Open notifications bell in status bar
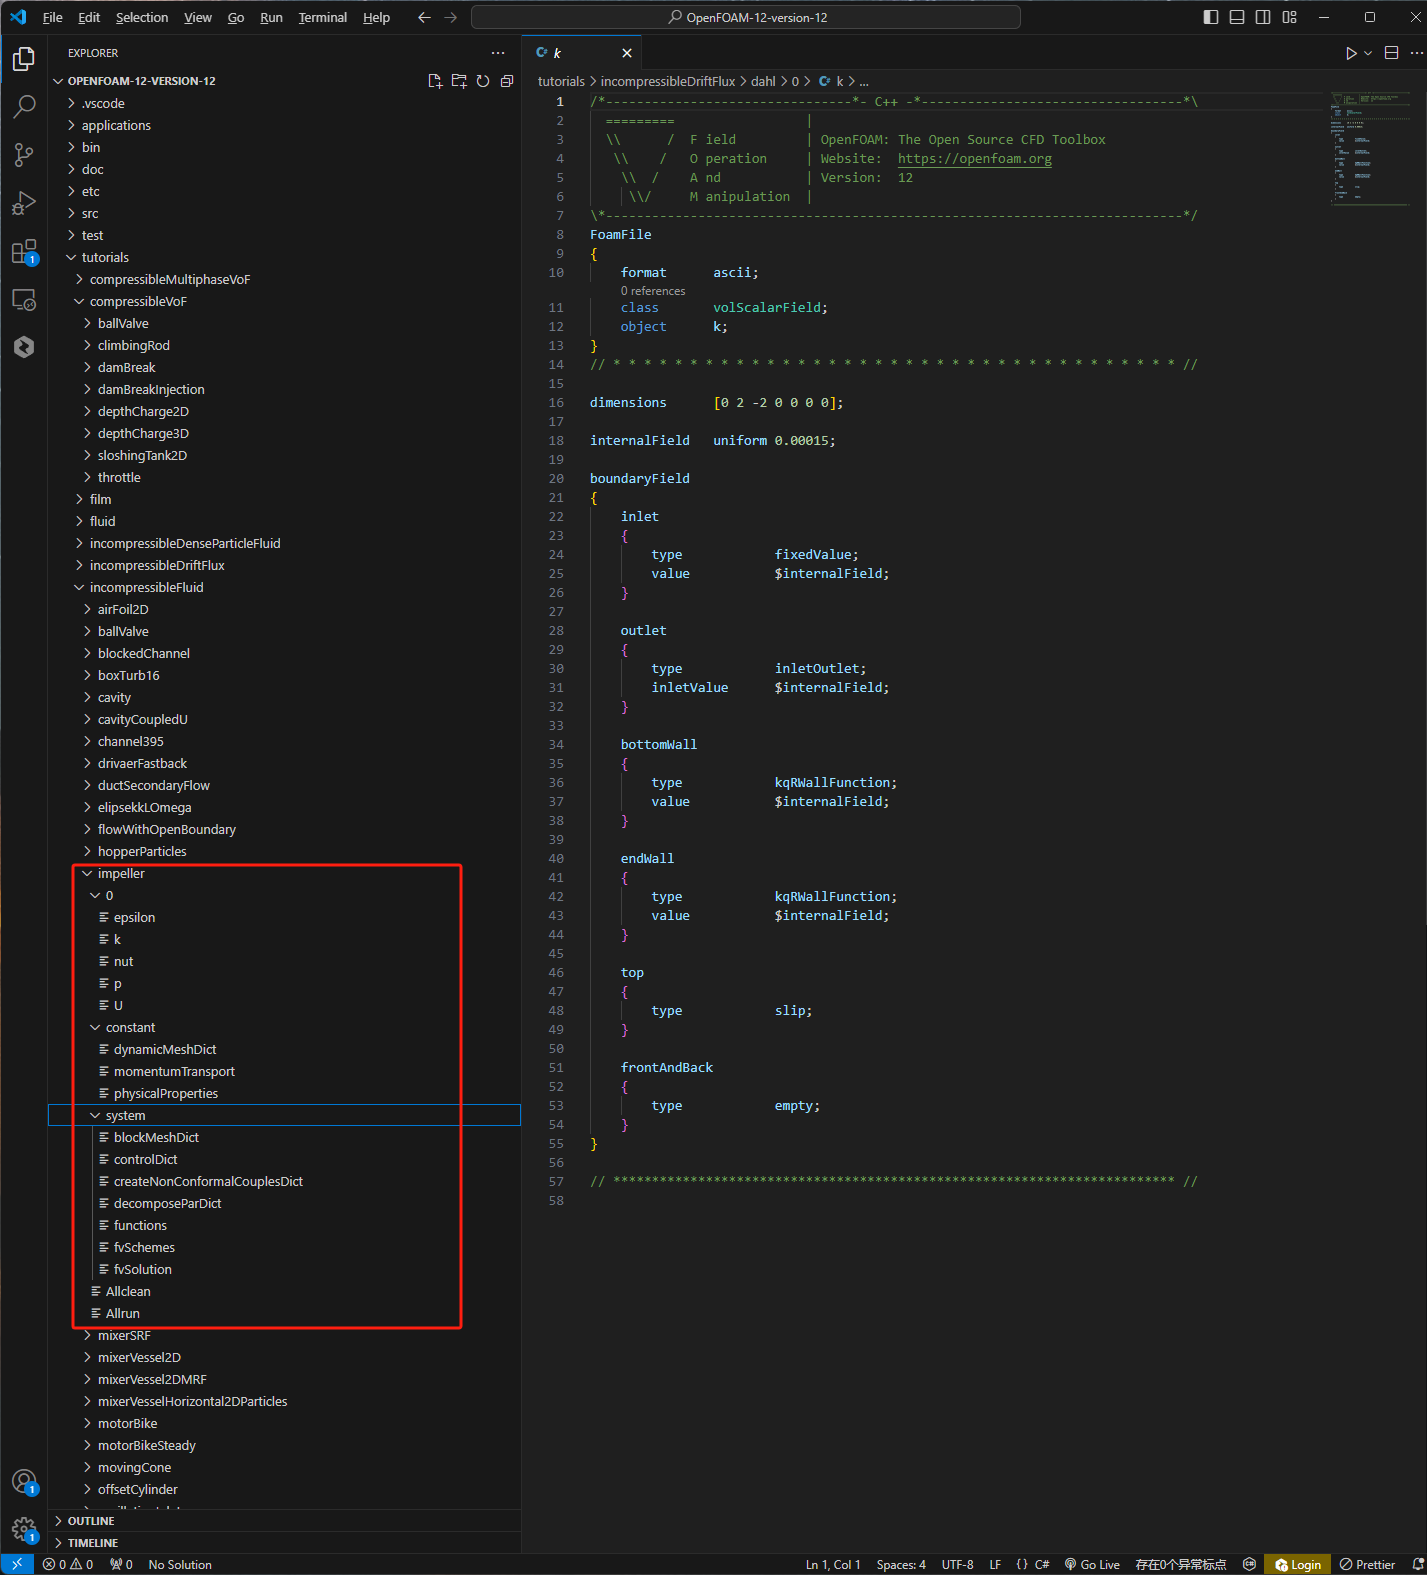 tap(1417, 1565)
